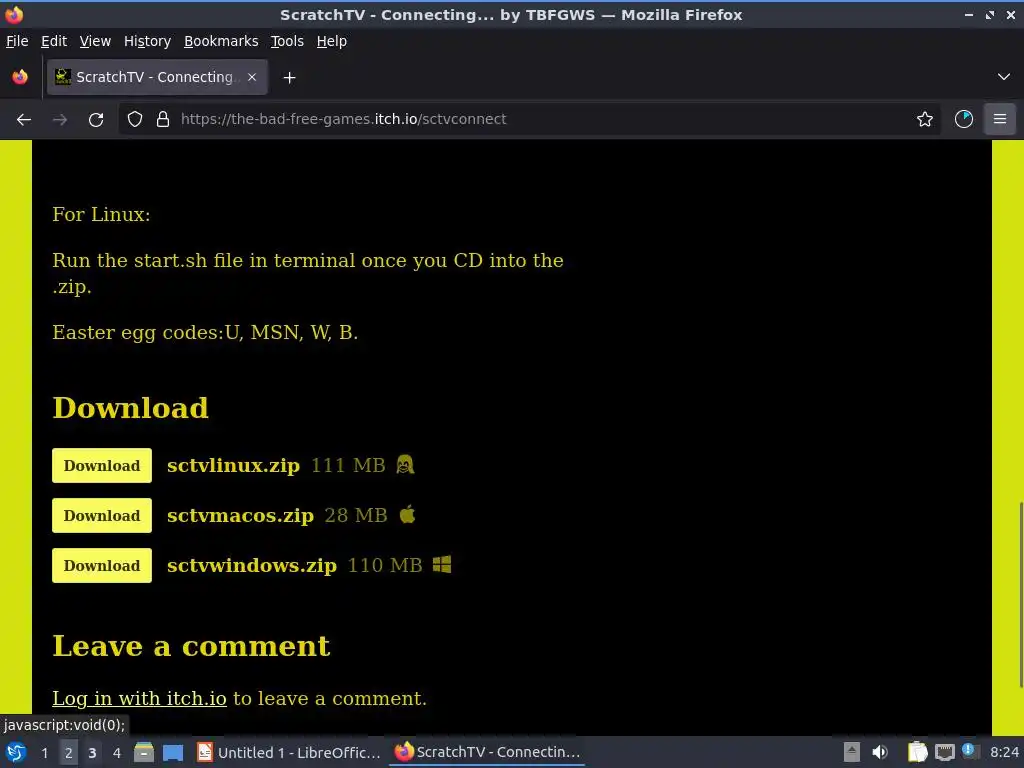The image size is (1024, 768).
Task: Open the removable media tray icon
Action: (x=852, y=752)
